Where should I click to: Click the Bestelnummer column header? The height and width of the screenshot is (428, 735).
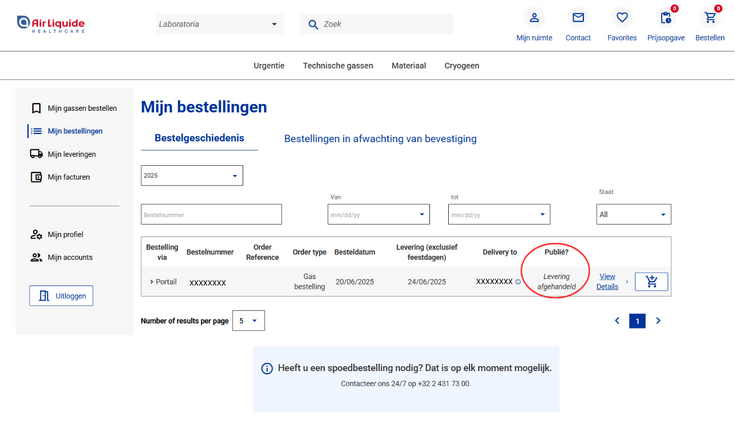[x=210, y=252]
